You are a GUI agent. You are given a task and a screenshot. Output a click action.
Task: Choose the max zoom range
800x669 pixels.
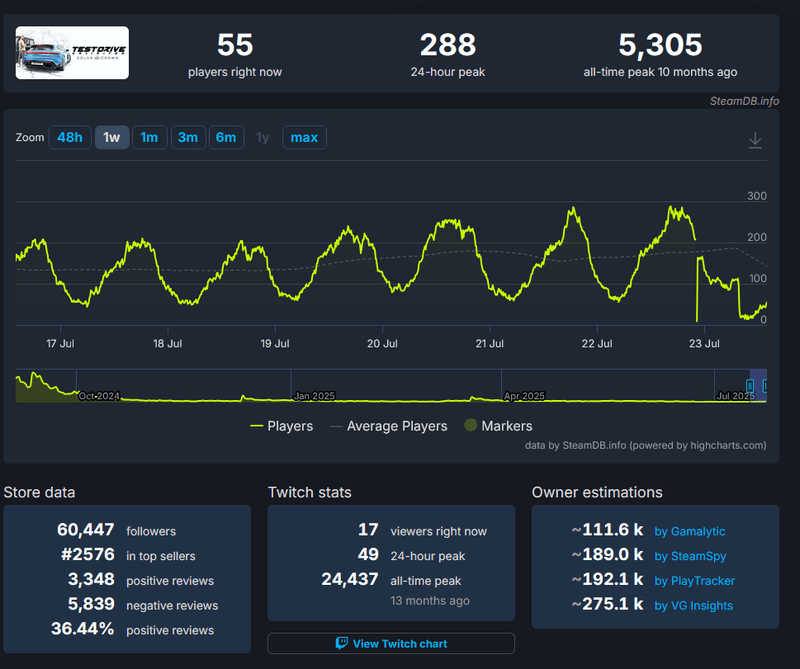tap(304, 137)
